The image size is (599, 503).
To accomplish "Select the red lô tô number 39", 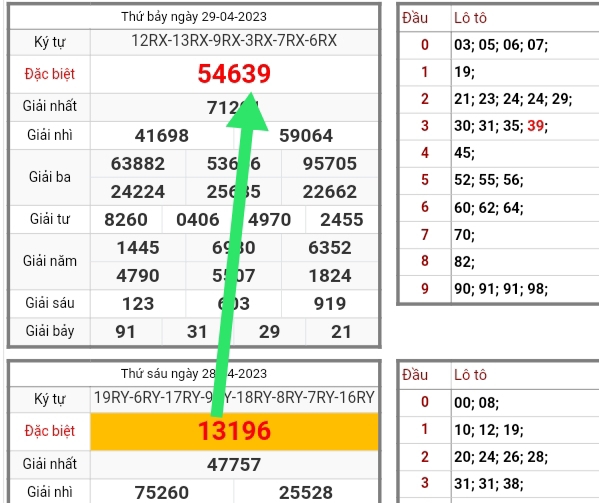I will 536,126.
